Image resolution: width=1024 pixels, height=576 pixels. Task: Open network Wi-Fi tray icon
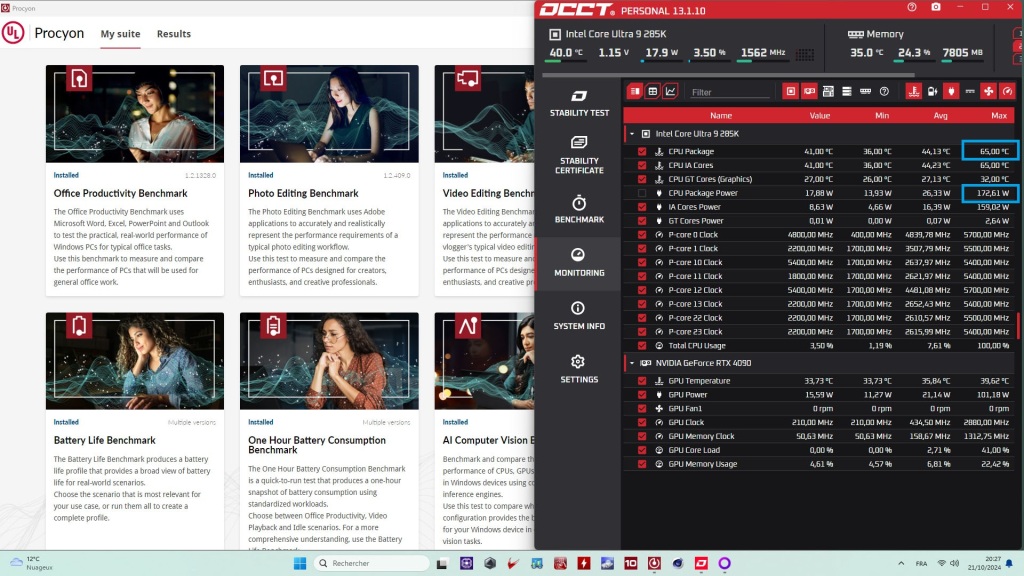click(x=941, y=563)
